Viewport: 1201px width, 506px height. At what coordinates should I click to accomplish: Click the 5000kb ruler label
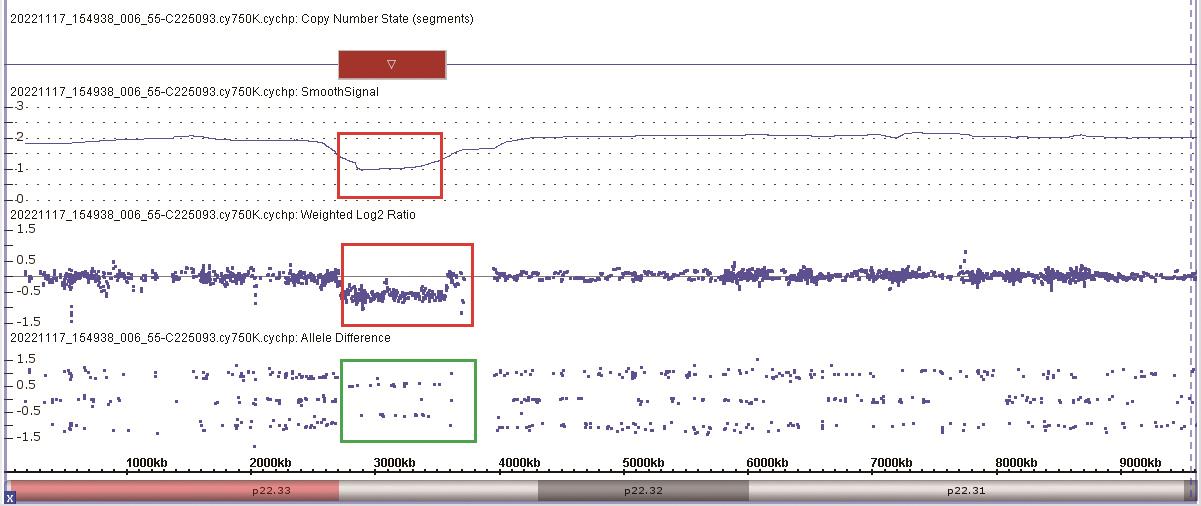coord(643,463)
